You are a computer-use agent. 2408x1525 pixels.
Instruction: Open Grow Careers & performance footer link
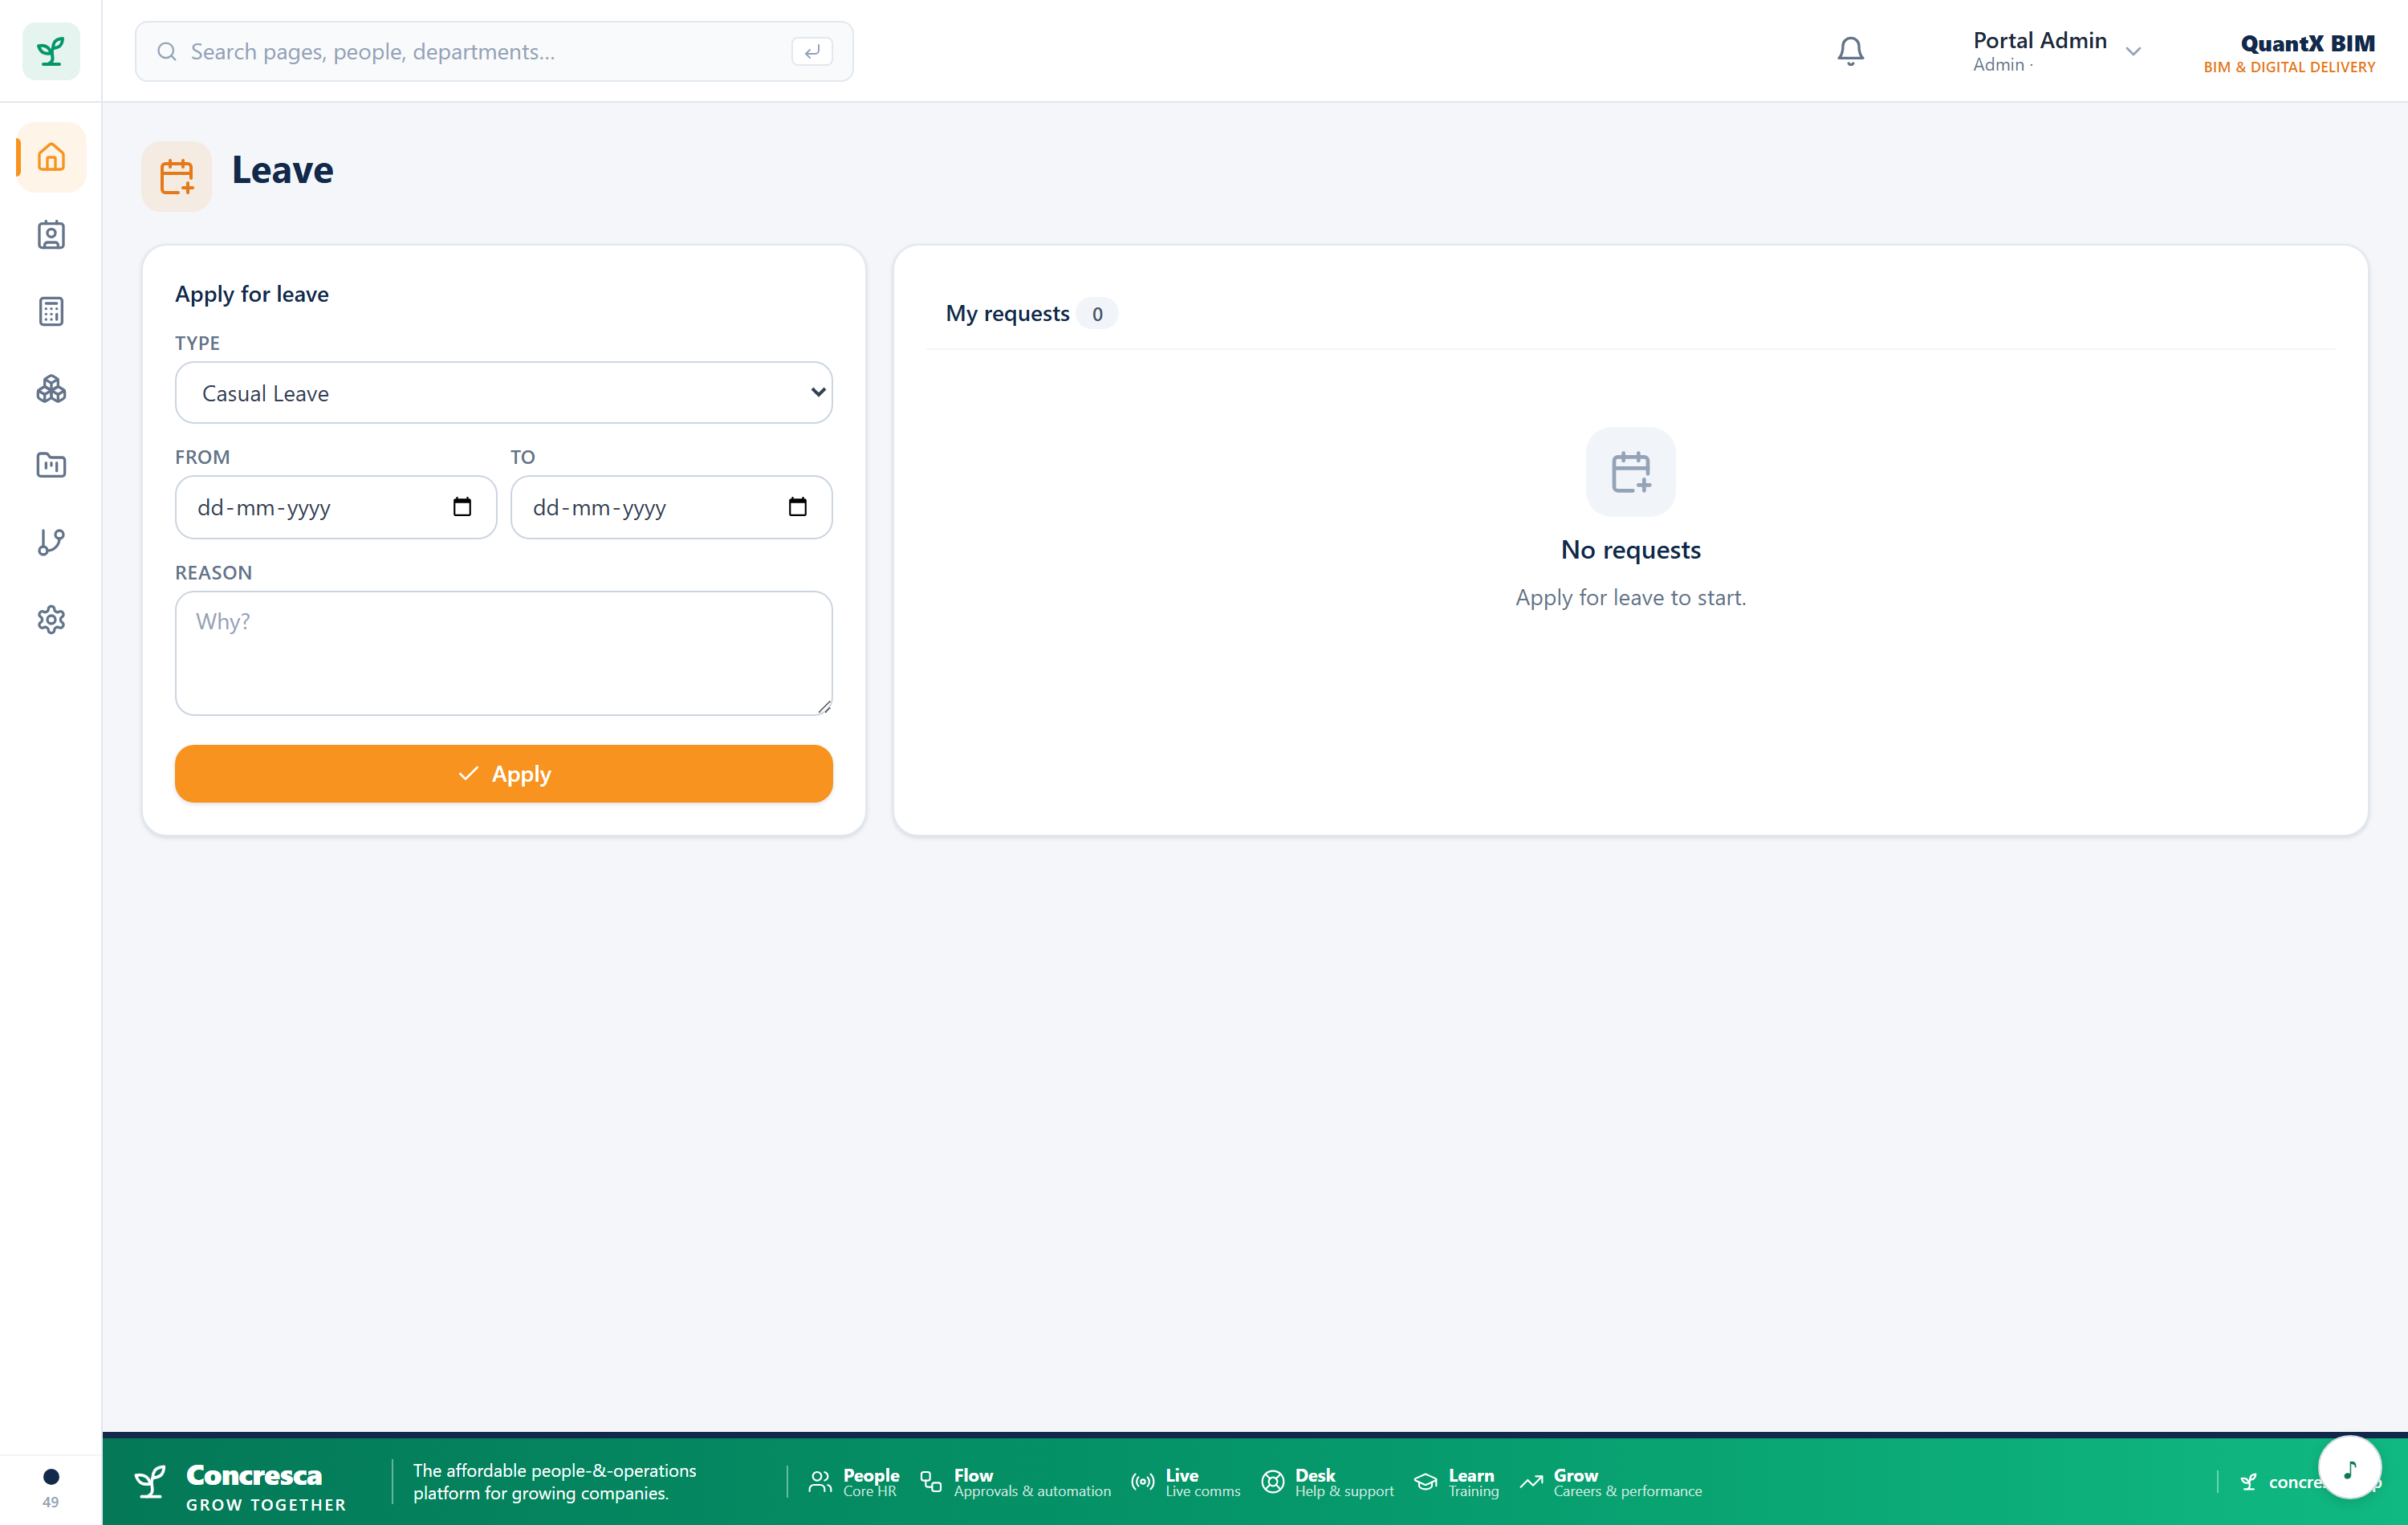tap(1610, 1482)
